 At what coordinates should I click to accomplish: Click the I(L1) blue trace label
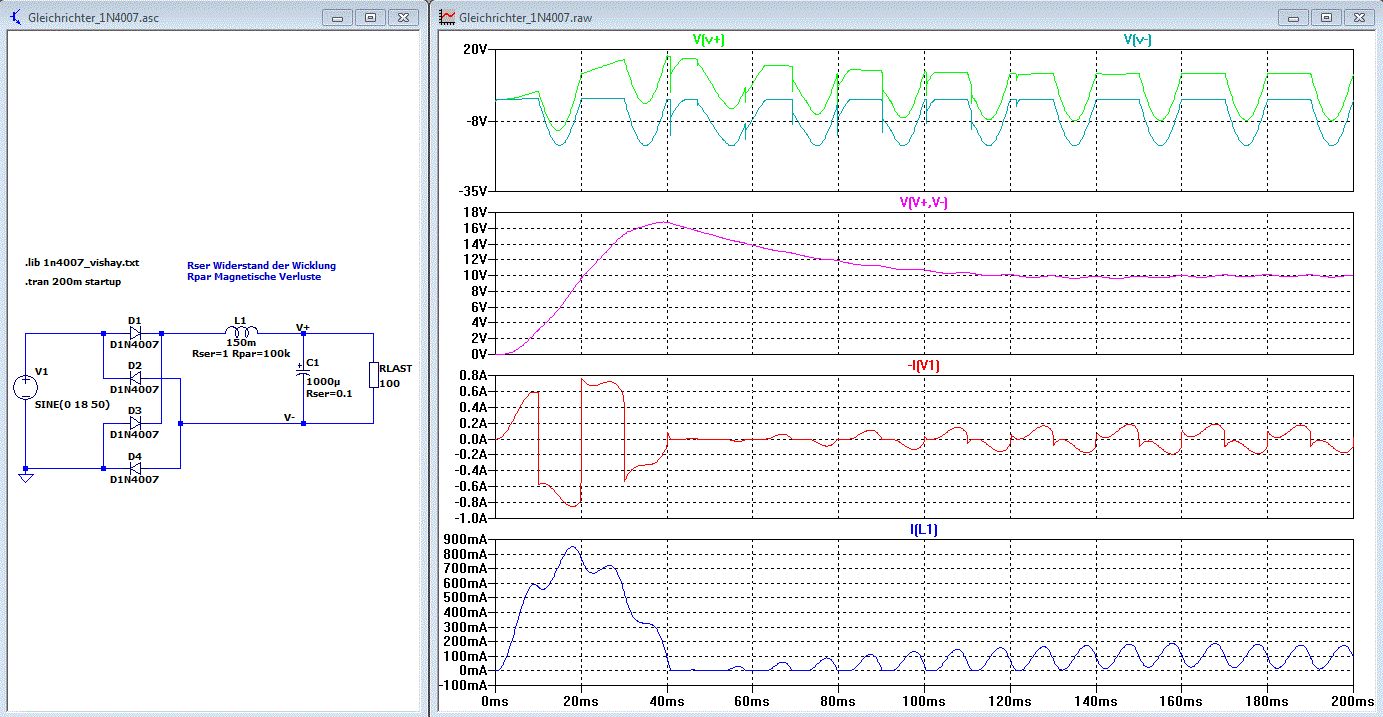point(925,528)
